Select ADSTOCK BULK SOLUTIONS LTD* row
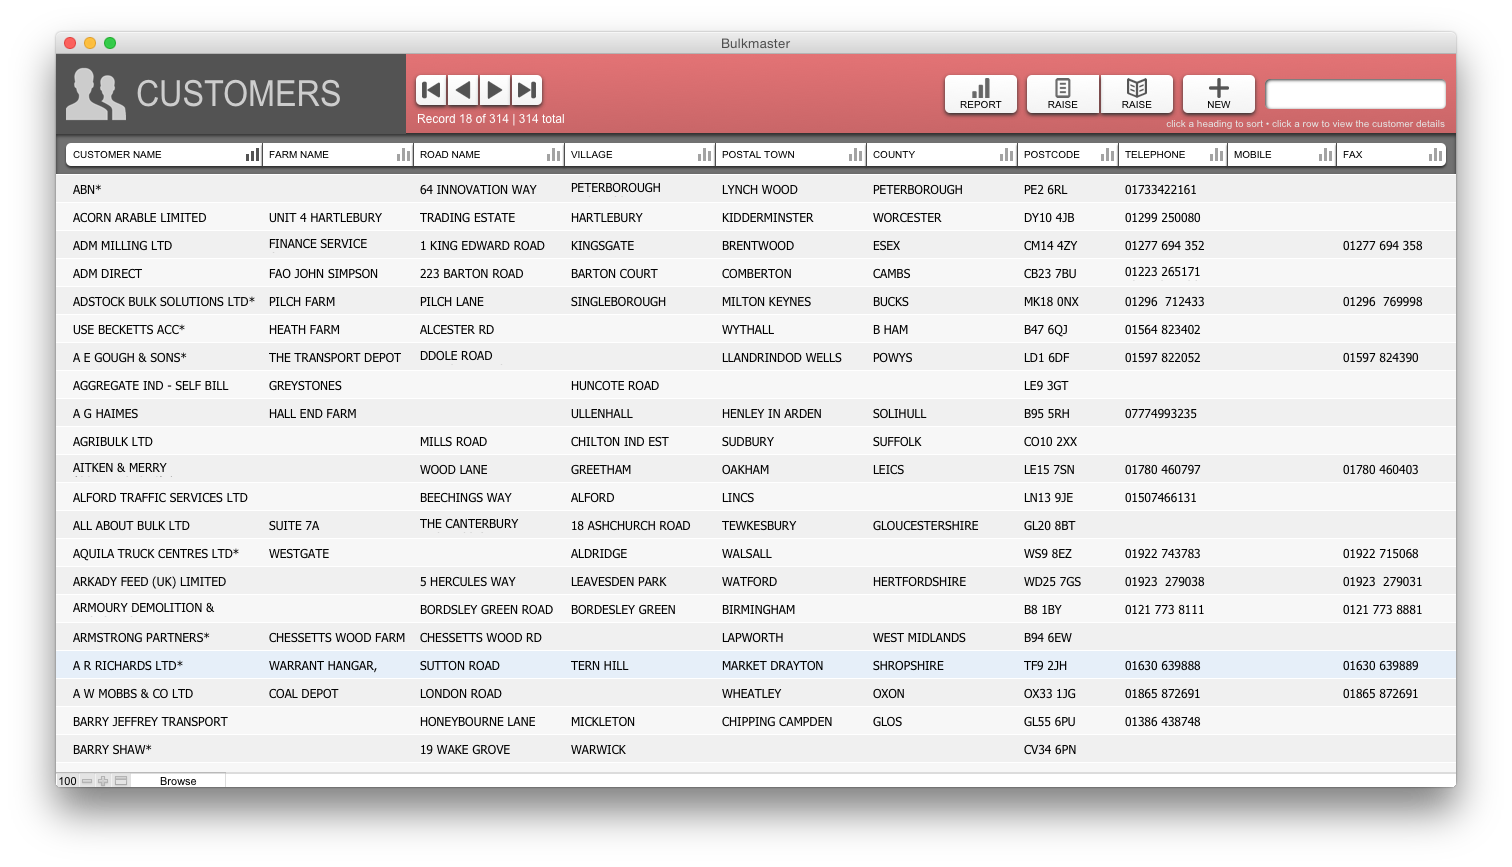 pyautogui.click(x=756, y=301)
